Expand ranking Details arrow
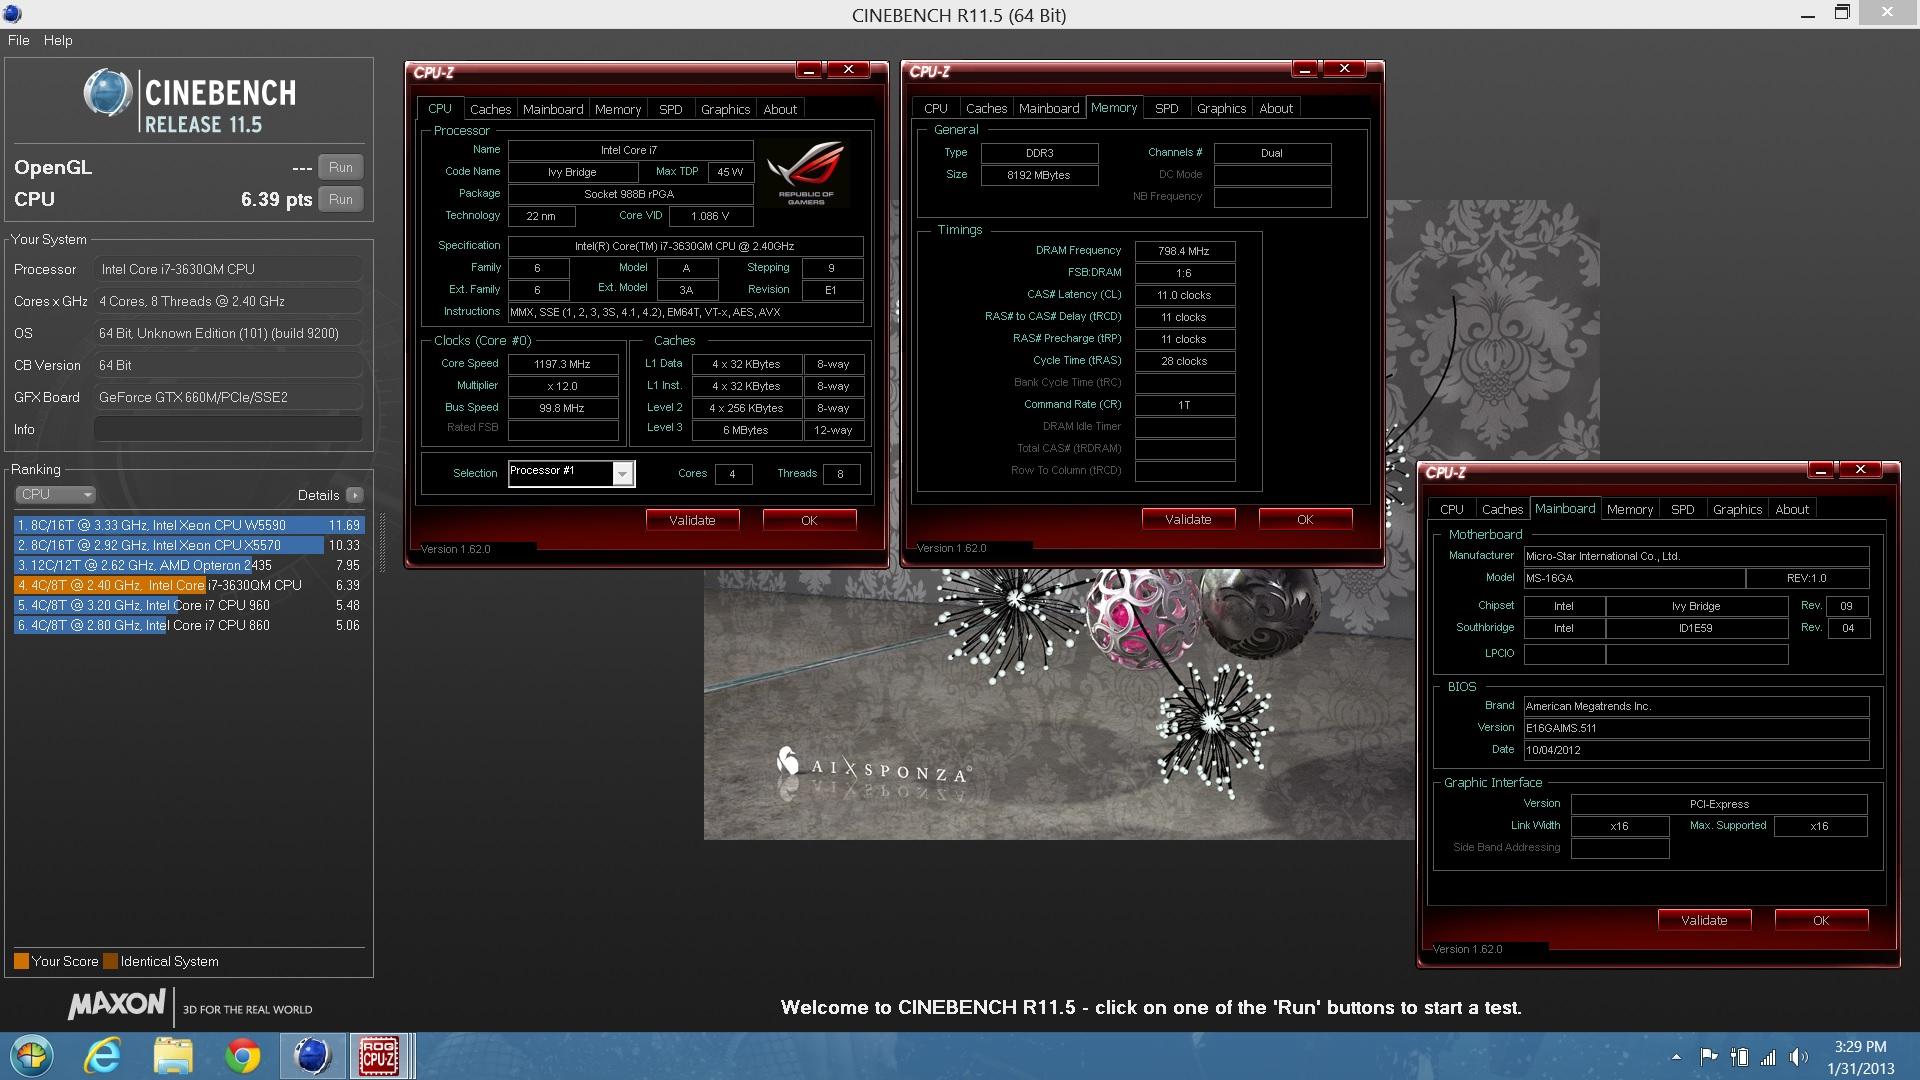 (x=355, y=495)
